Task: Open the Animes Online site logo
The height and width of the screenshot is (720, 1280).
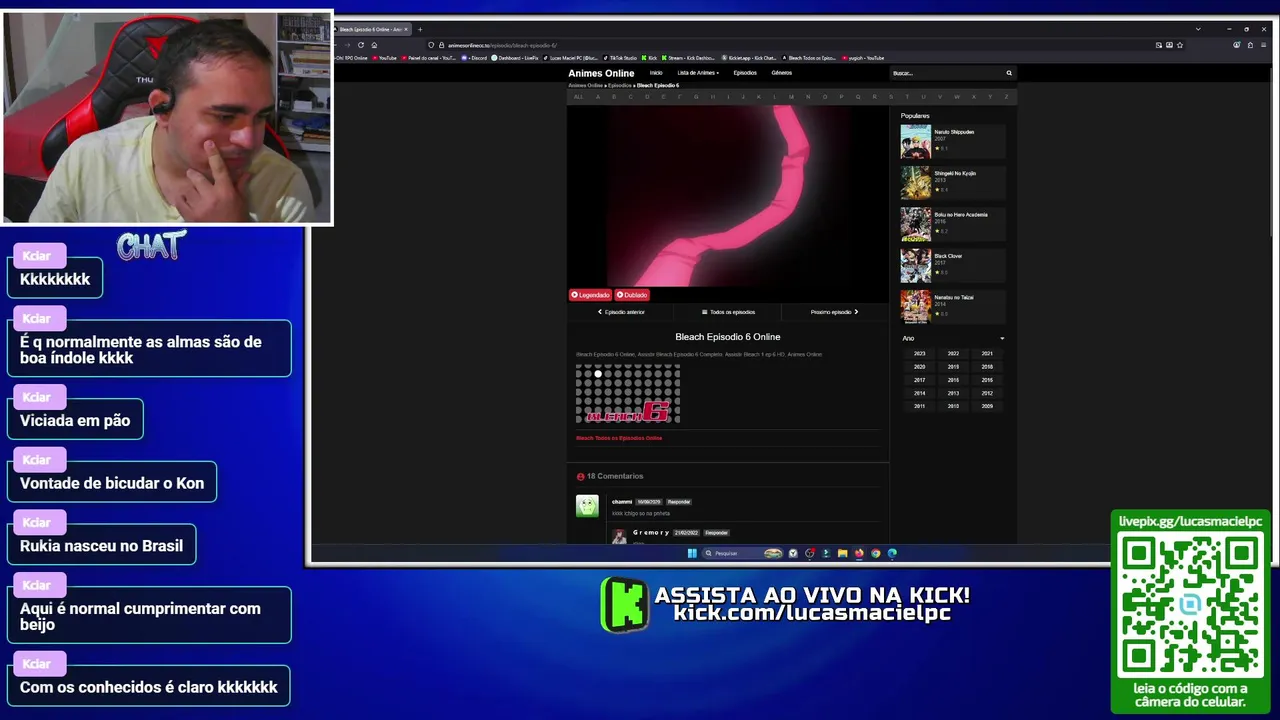Action: [601, 73]
